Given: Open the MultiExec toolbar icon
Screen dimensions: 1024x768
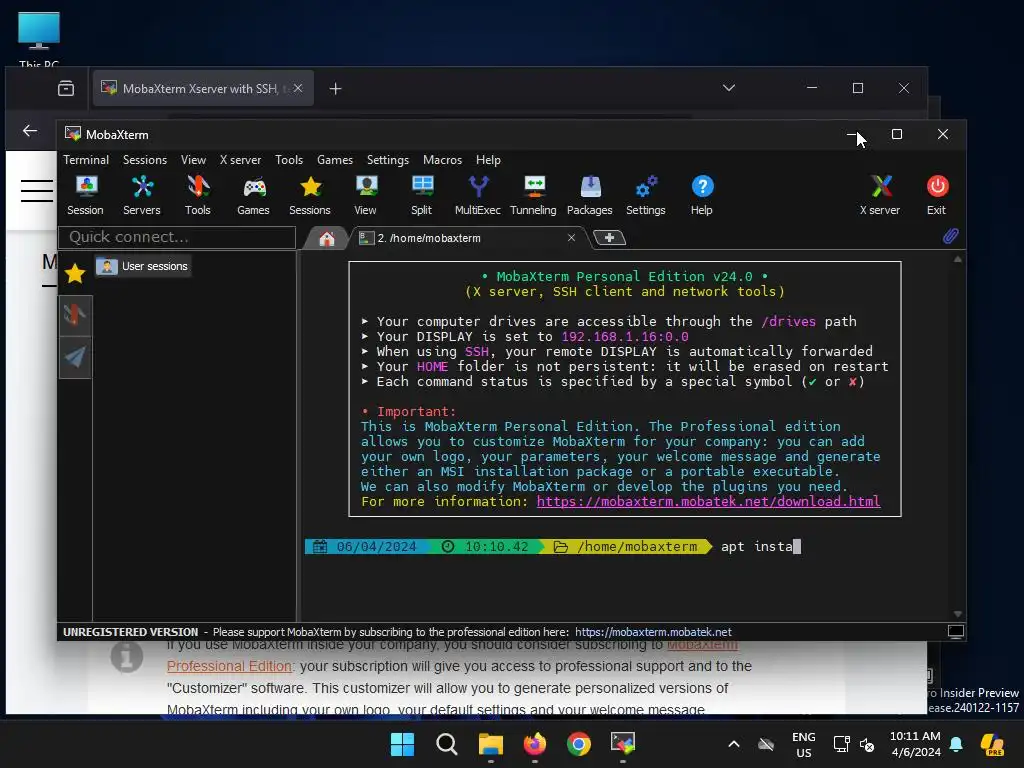Looking at the screenshot, I should pos(478,195).
